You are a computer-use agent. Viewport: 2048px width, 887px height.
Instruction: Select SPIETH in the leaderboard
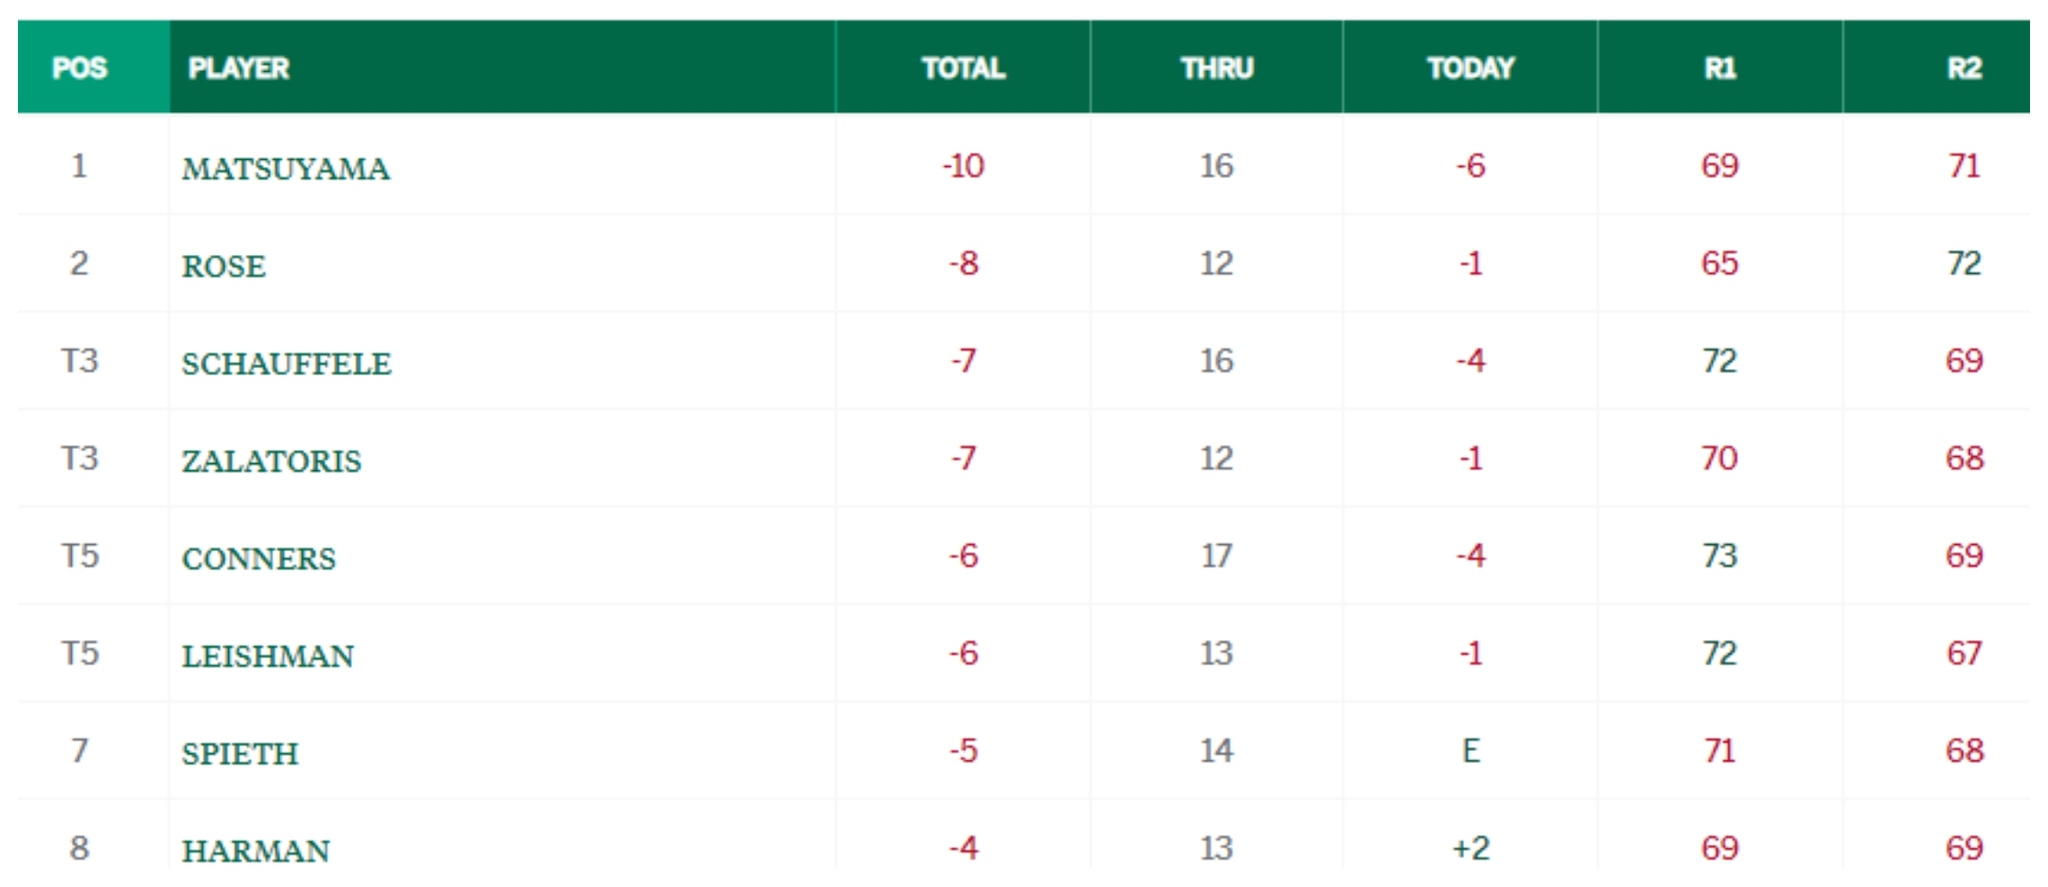(x=240, y=753)
